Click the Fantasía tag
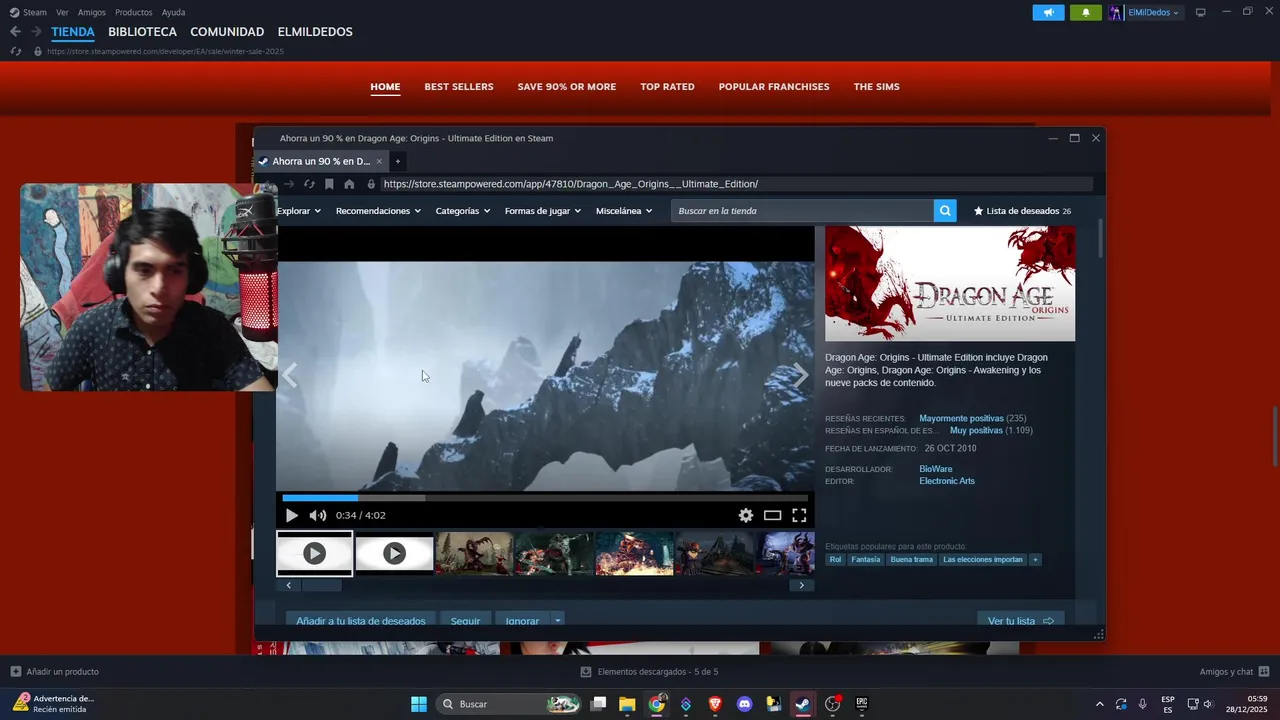1280x720 pixels. point(866,560)
